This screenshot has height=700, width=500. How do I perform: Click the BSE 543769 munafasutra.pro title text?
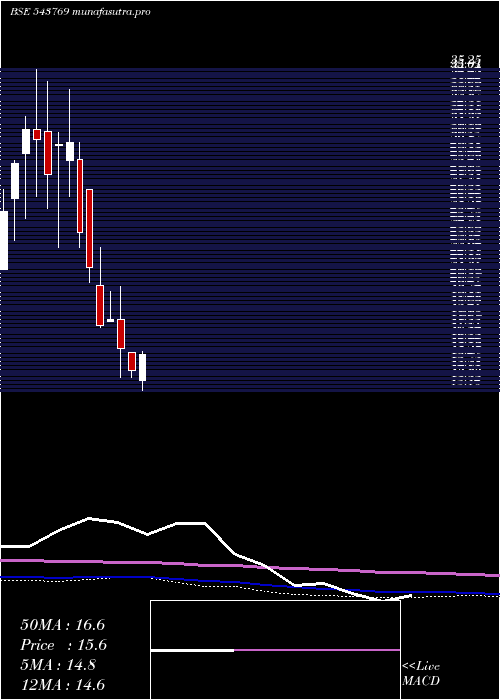coord(80,12)
